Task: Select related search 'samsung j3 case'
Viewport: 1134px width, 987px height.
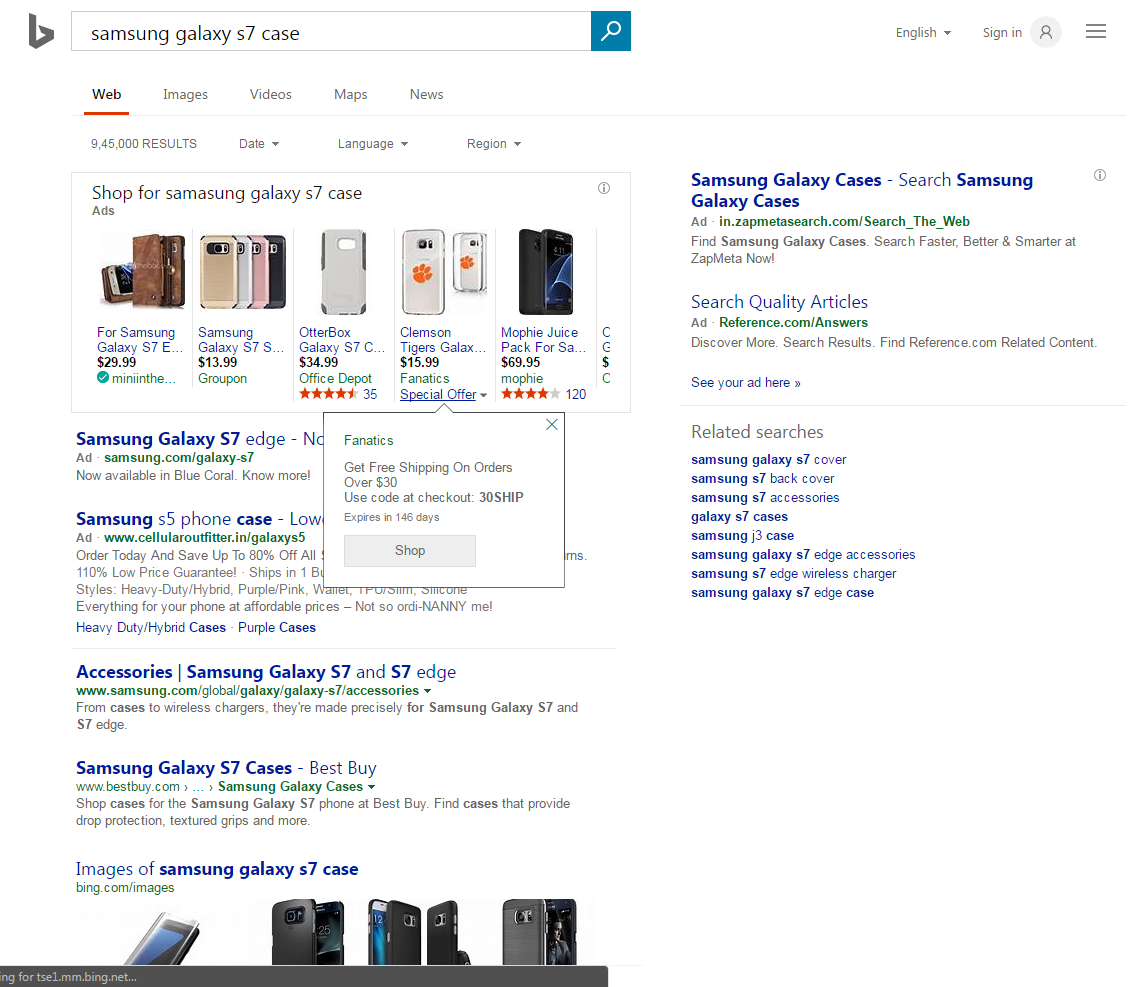Action: pyautogui.click(x=742, y=536)
